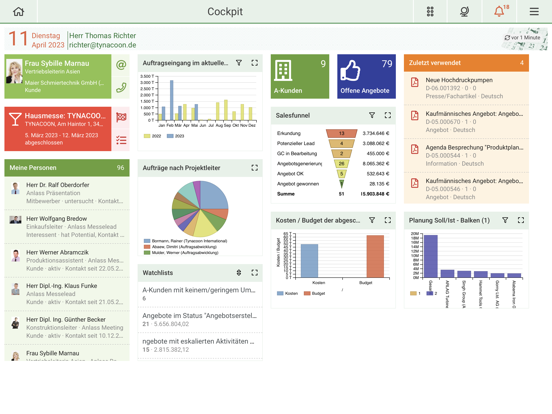Viewport: 552px width, 414px height.
Task: Open Watchlists sort/selector icon
Action: pos(239,272)
